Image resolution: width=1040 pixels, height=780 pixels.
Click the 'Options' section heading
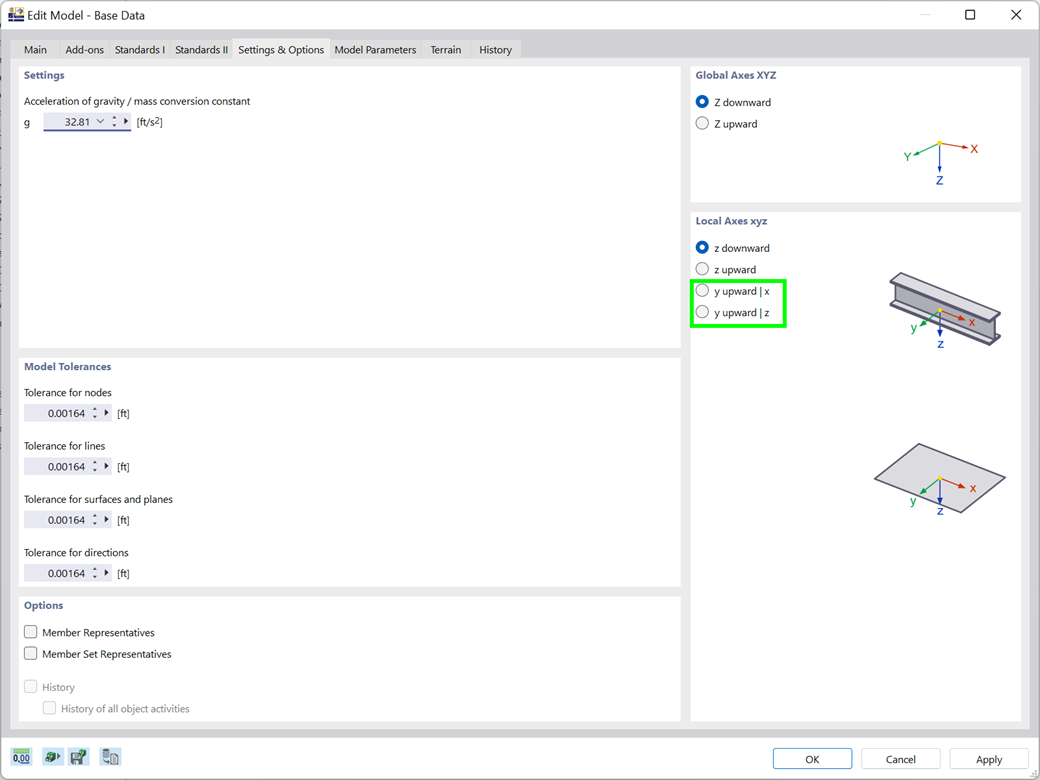[x=44, y=605]
